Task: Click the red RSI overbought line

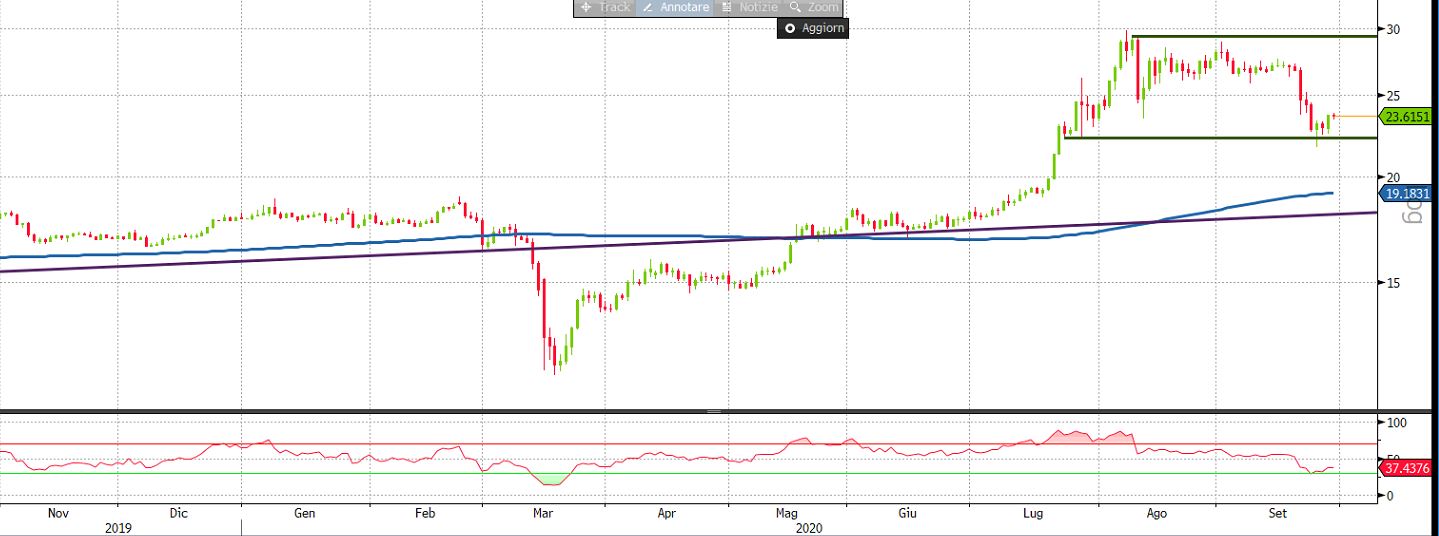Action: pos(300,444)
